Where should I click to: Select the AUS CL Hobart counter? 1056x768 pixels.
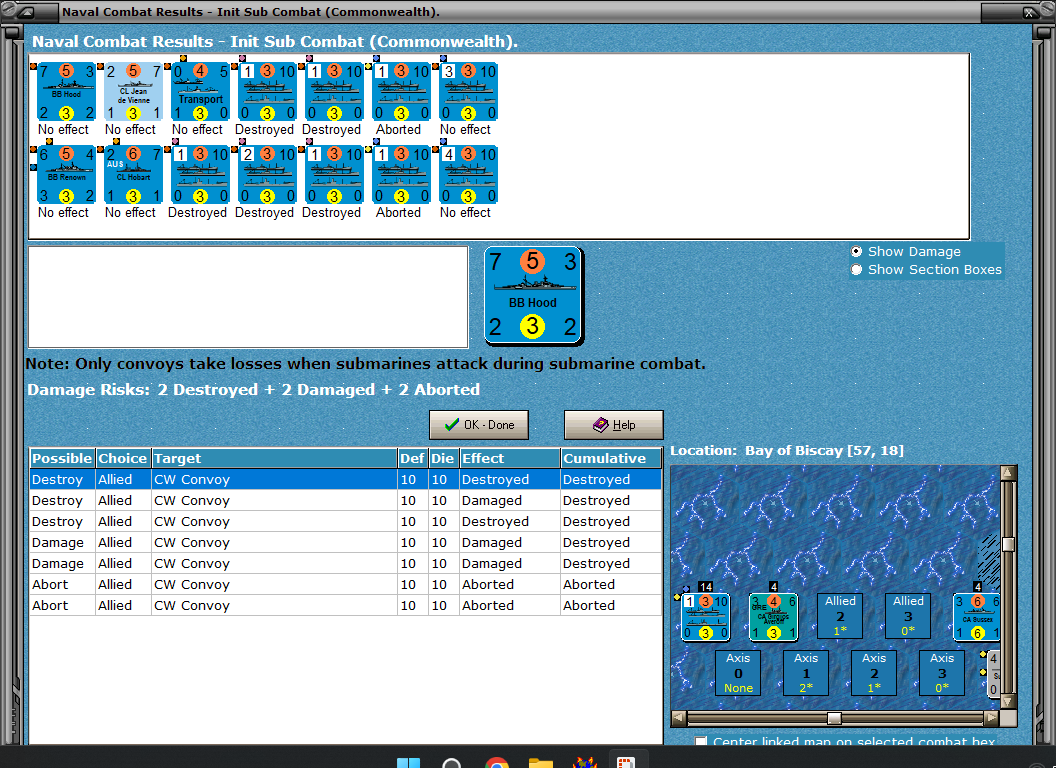pyautogui.click(x=133, y=175)
